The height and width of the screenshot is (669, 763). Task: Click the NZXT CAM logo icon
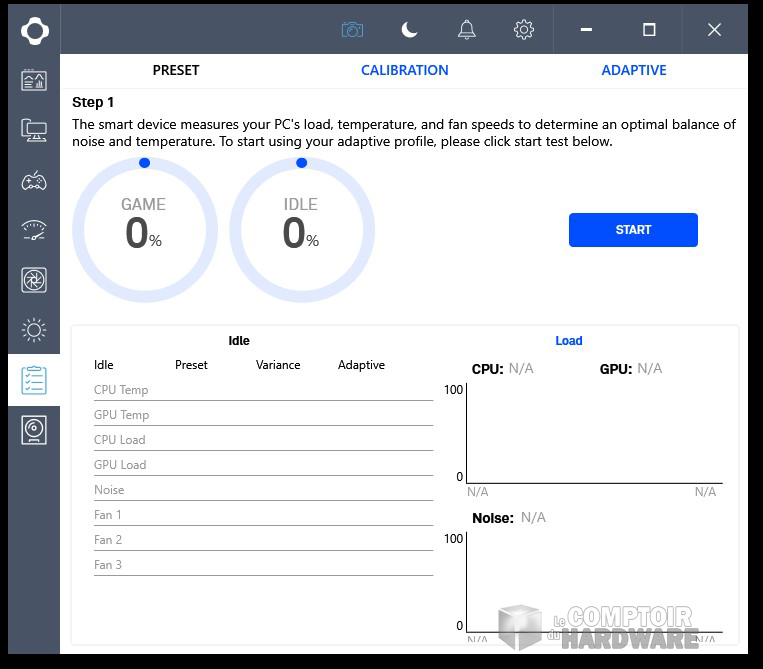(x=34, y=30)
